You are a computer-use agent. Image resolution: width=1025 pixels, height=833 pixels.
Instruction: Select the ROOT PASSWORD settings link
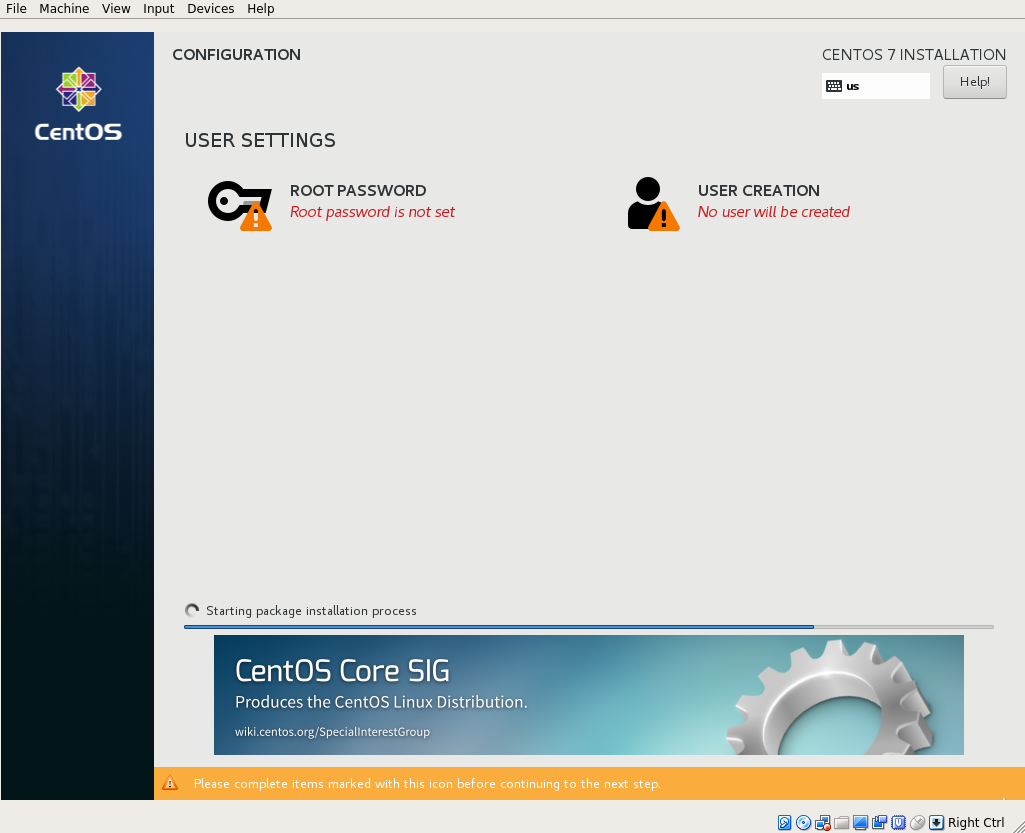[x=357, y=190]
